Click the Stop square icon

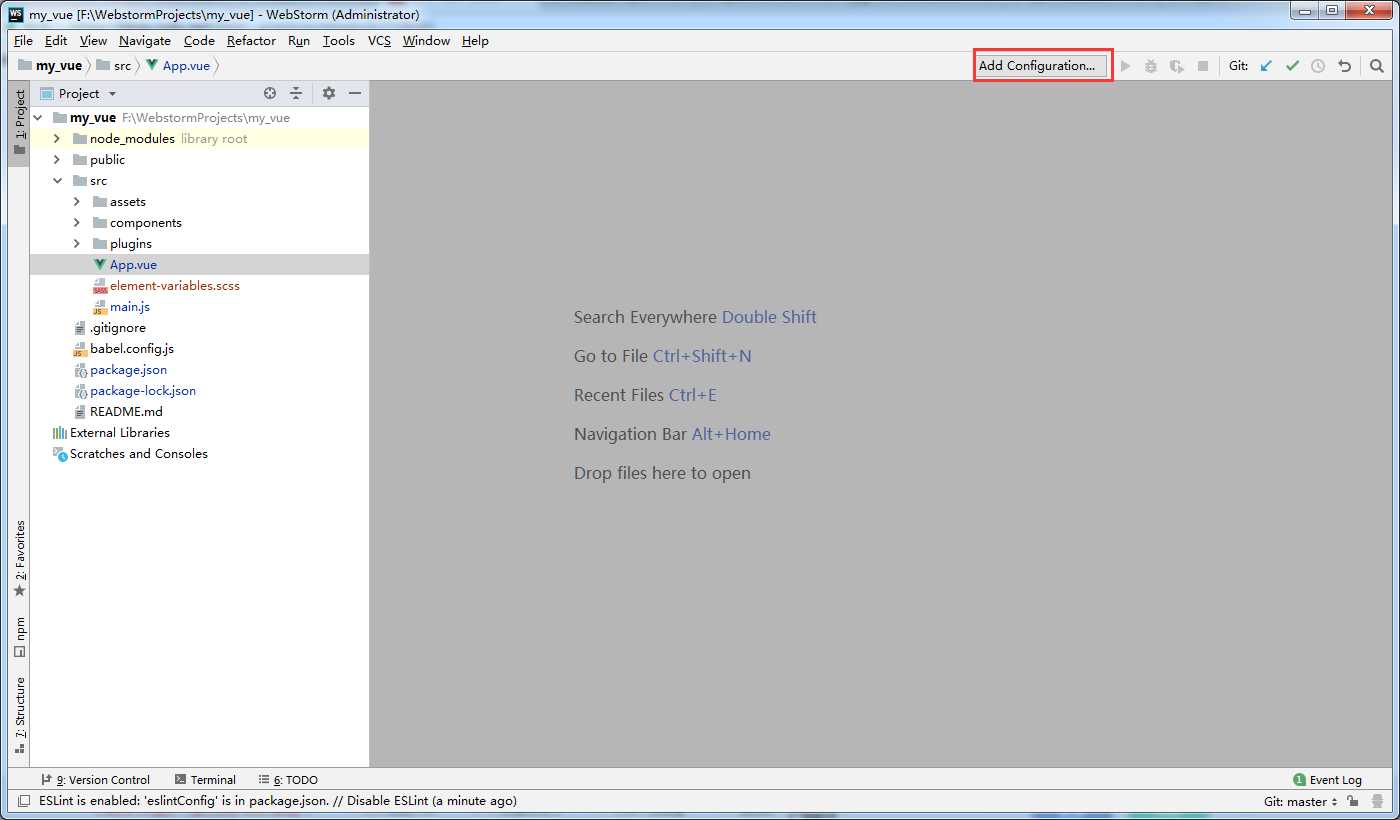tap(1203, 66)
